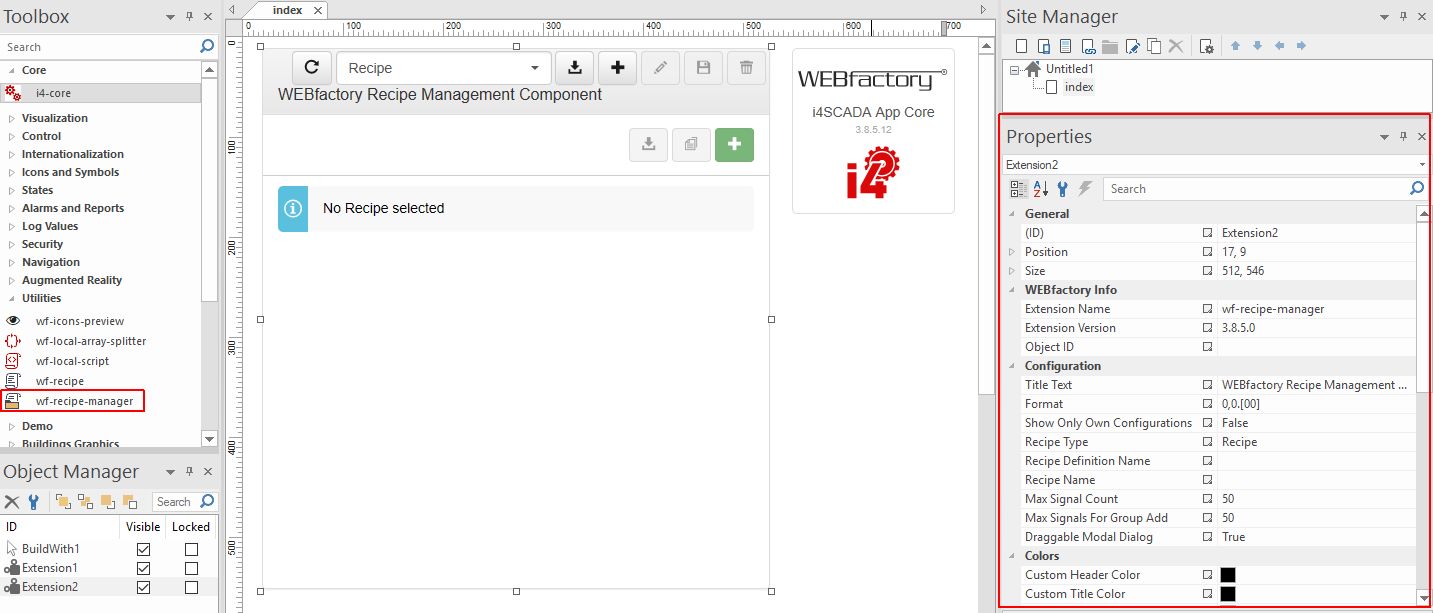This screenshot has height=613, width=1433.
Task: Click the trash delete recipe icon
Action: [x=746, y=67]
